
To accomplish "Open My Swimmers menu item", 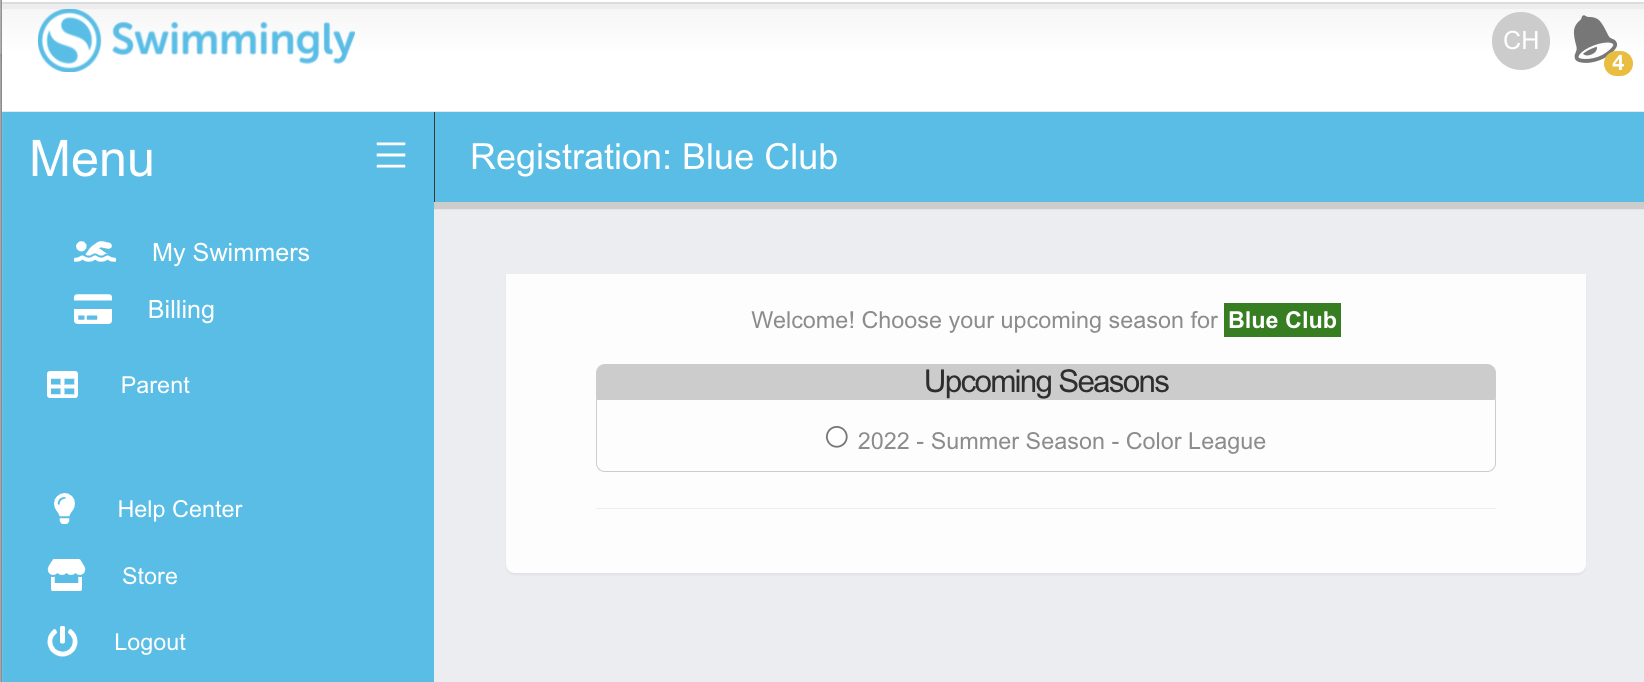I will point(231,253).
